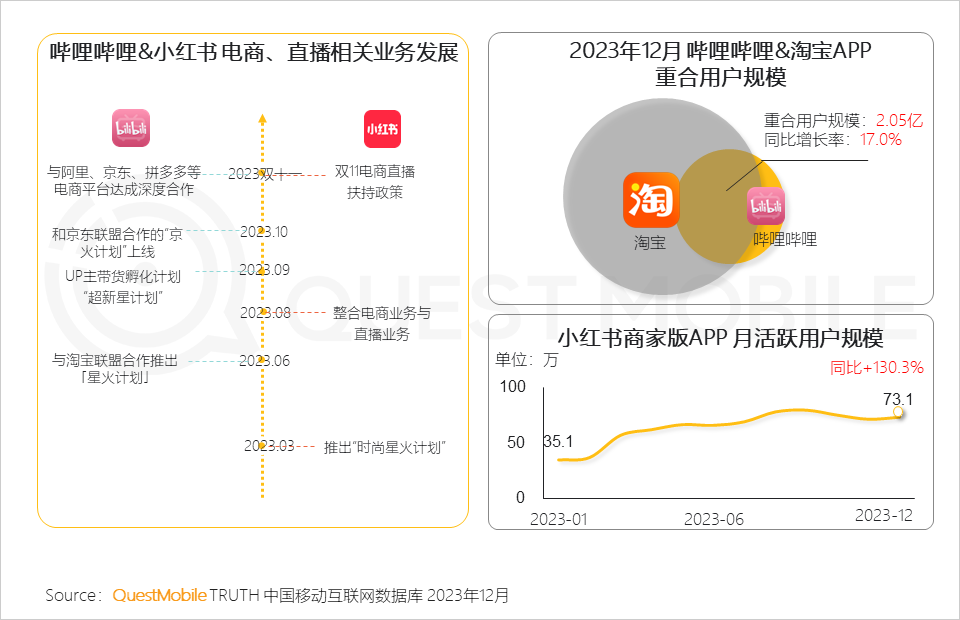Select the 2023.10 timeline marker
960x620 pixels.
point(264,232)
